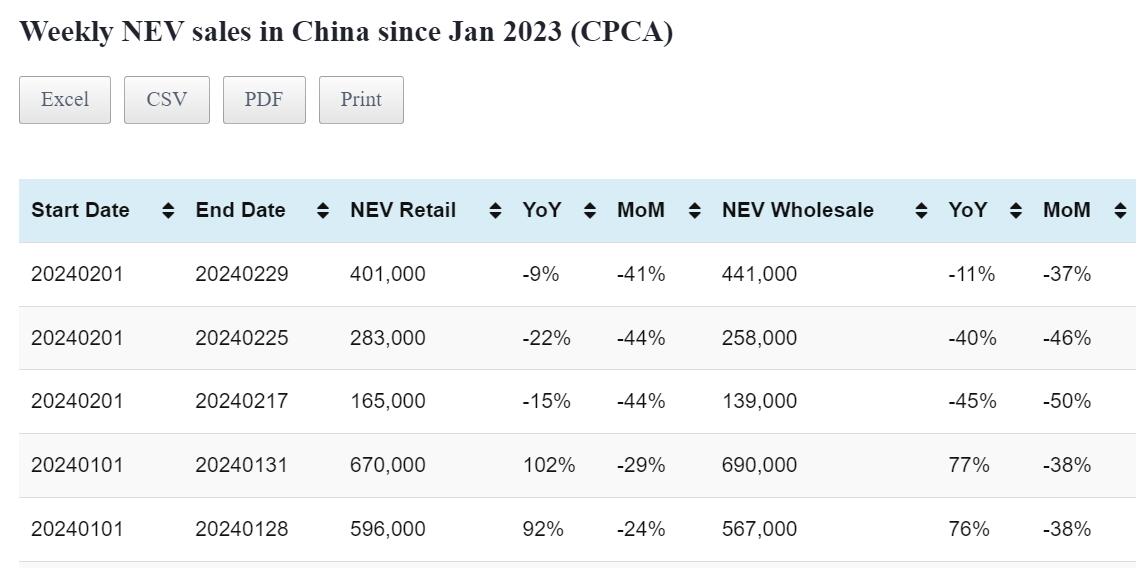Screen dimensions: 1145x568
Task: Click the NEV Retail column header label
Action: [x=403, y=211]
